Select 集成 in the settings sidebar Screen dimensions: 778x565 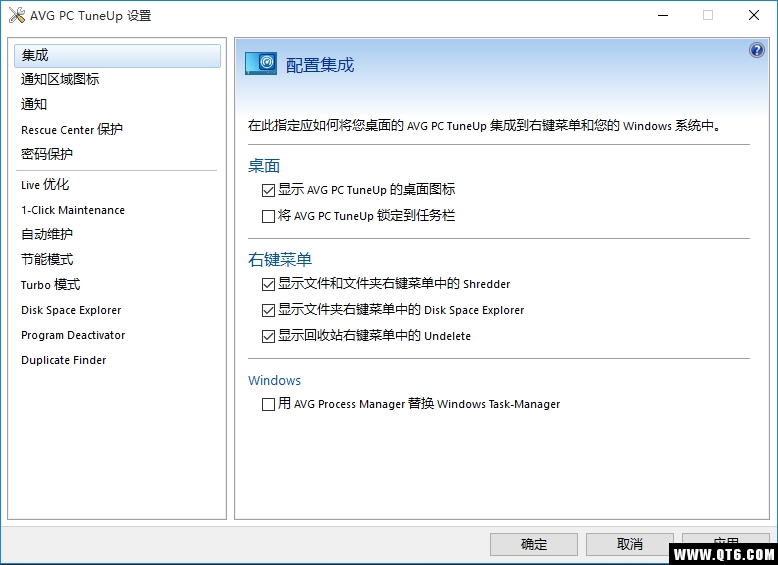pyautogui.click(x=118, y=56)
